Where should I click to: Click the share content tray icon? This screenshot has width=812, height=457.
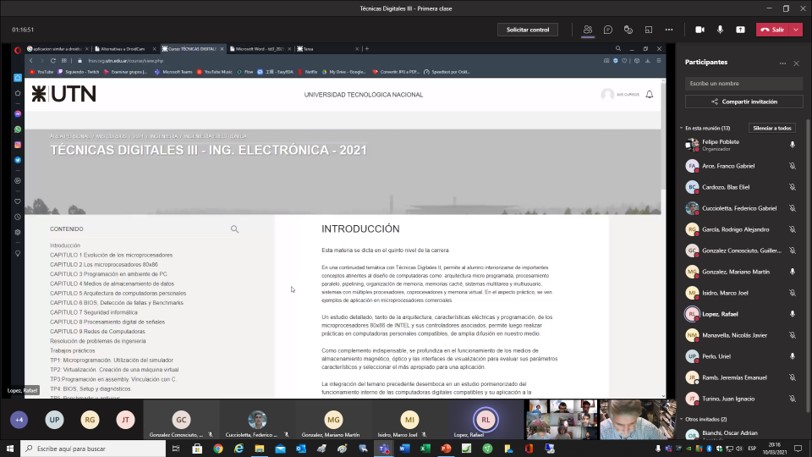tap(741, 30)
